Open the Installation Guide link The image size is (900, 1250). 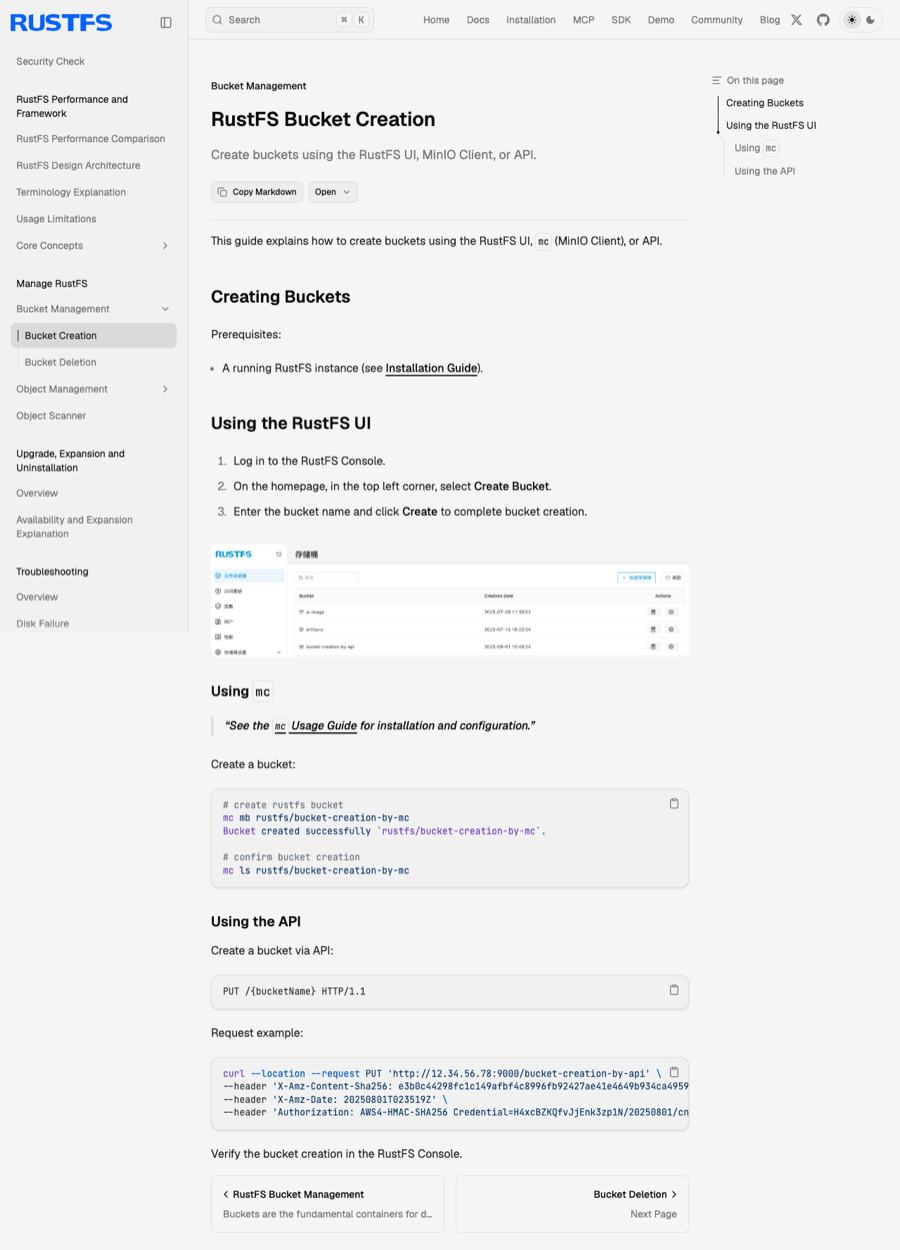(431, 368)
